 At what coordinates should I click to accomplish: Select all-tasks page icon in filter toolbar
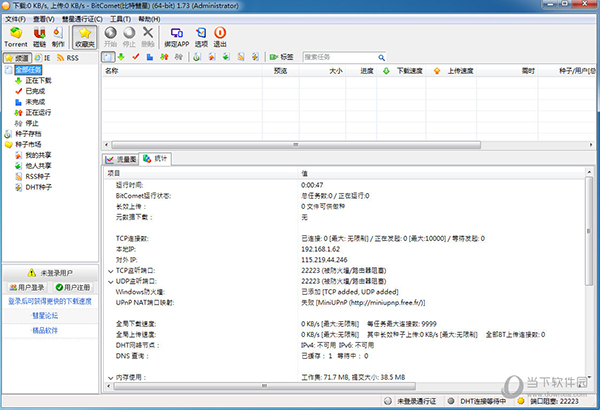[108, 57]
